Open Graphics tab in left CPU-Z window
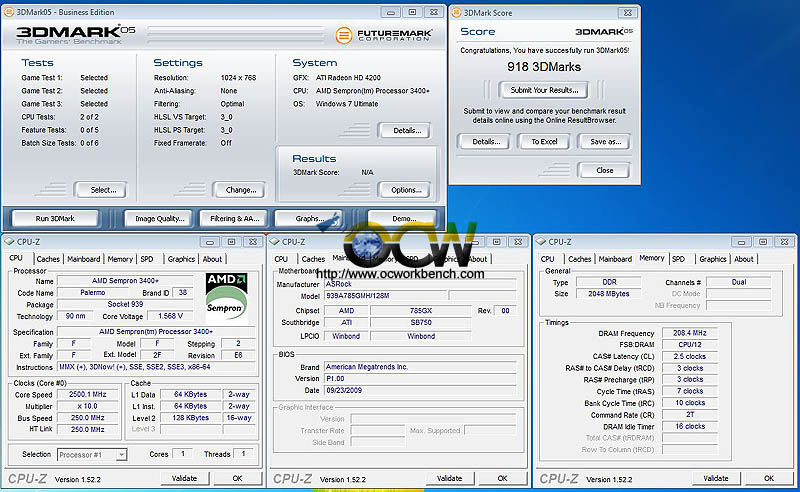Image resolution: width=800 pixels, height=492 pixels. click(x=182, y=259)
